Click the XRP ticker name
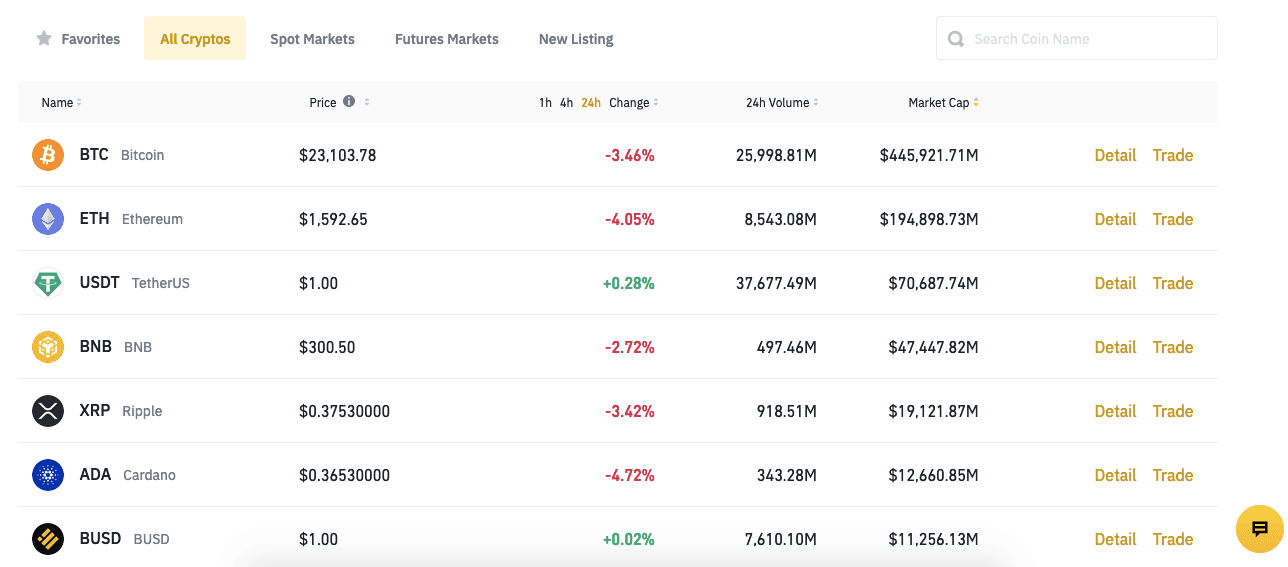Viewport: 1288px width, 567px height. pyautogui.click(x=95, y=411)
